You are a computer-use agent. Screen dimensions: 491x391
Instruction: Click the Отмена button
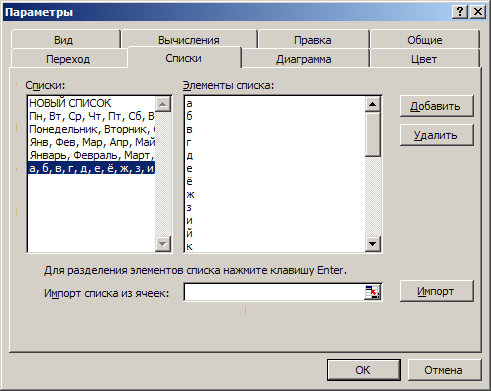point(444,370)
